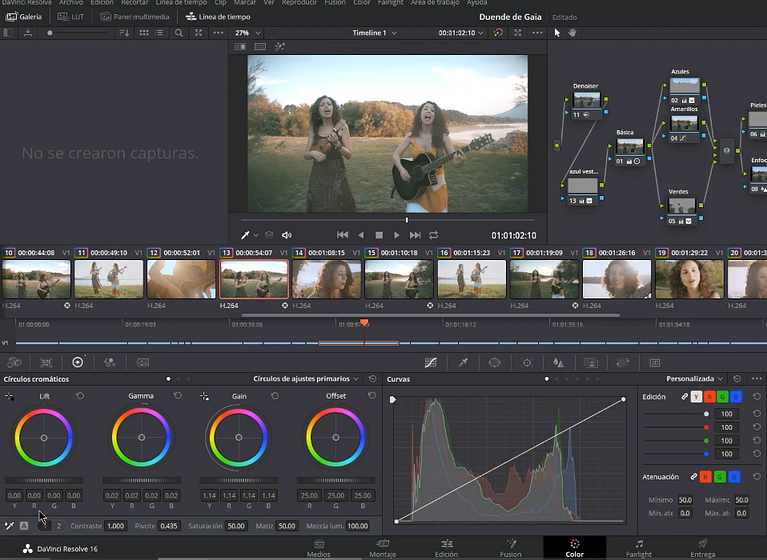767x560 pixels.
Task: Click the viewer mute audio icon
Action: [x=286, y=235]
